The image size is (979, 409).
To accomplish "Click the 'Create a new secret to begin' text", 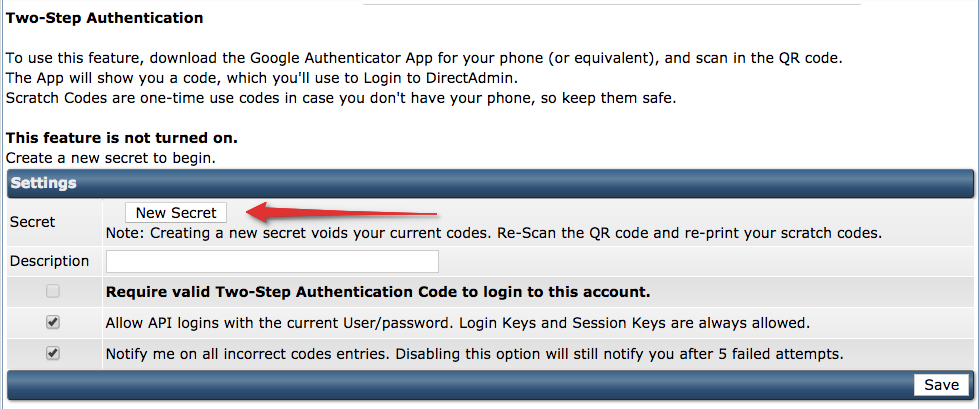I will (x=111, y=157).
